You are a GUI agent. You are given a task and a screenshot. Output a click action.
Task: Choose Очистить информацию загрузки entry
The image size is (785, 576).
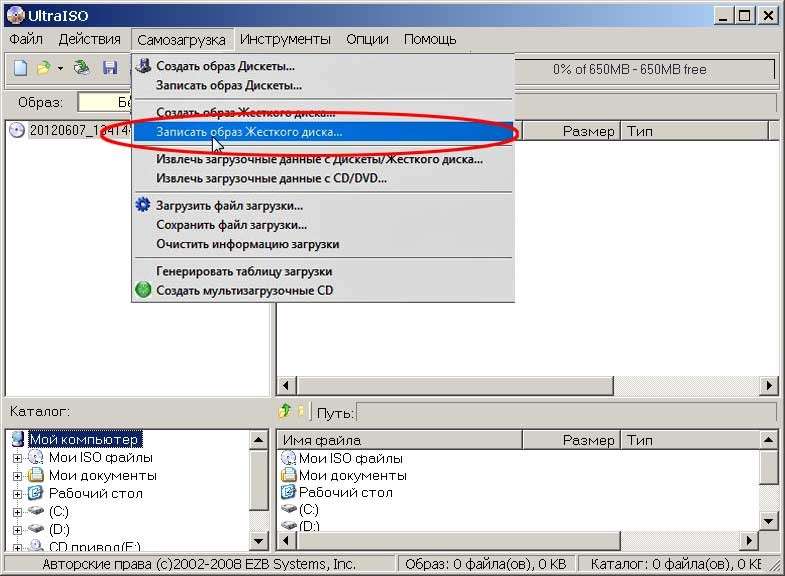pyautogui.click(x=323, y=244)
